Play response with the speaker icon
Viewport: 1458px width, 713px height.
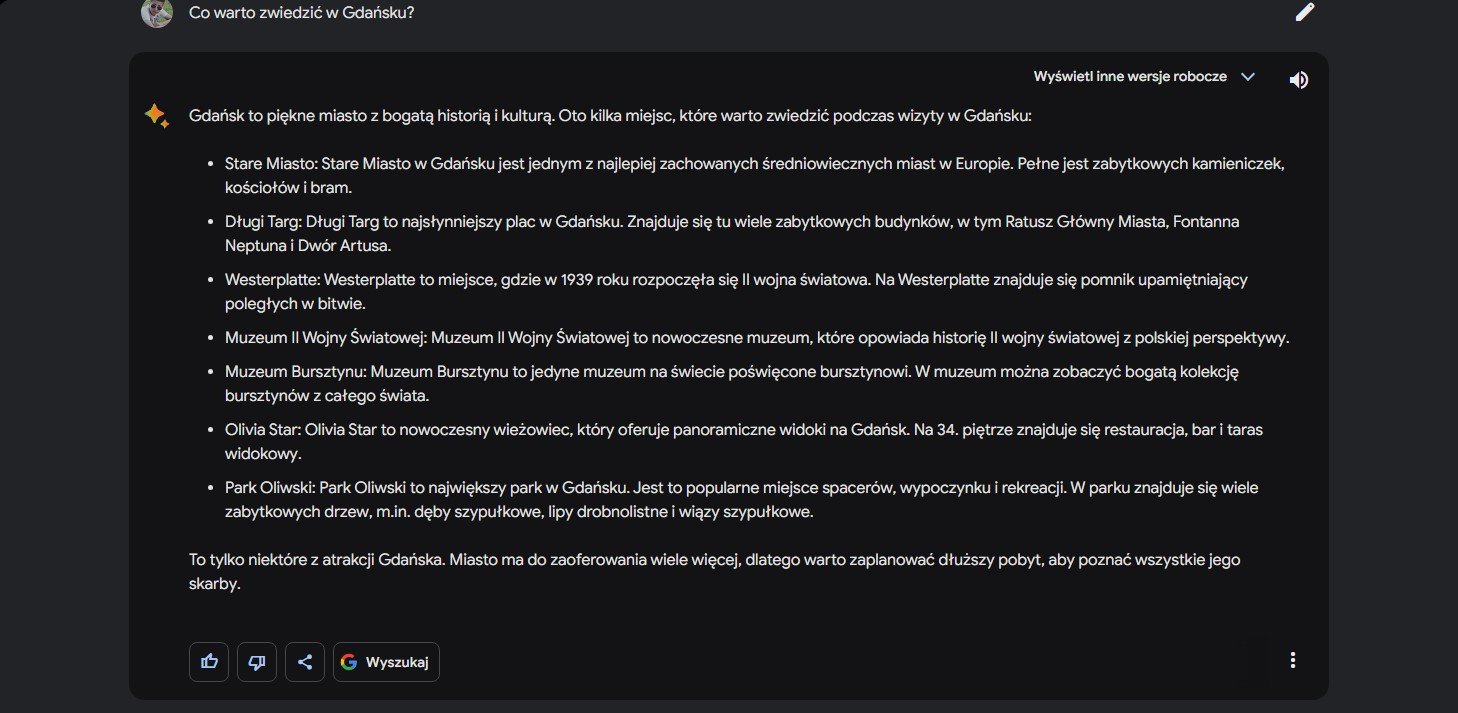(x=1299, y=80)
